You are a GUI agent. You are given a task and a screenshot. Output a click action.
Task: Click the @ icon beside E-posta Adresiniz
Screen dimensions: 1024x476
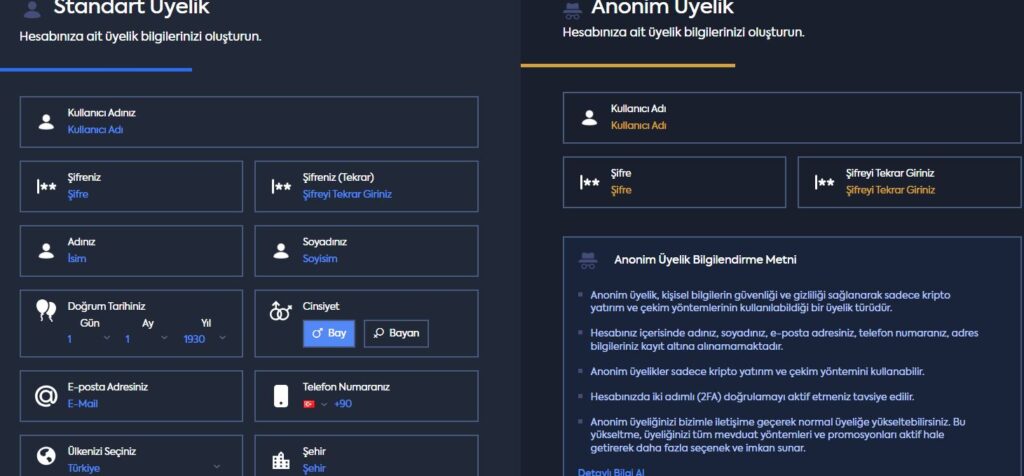pos(45,396)
